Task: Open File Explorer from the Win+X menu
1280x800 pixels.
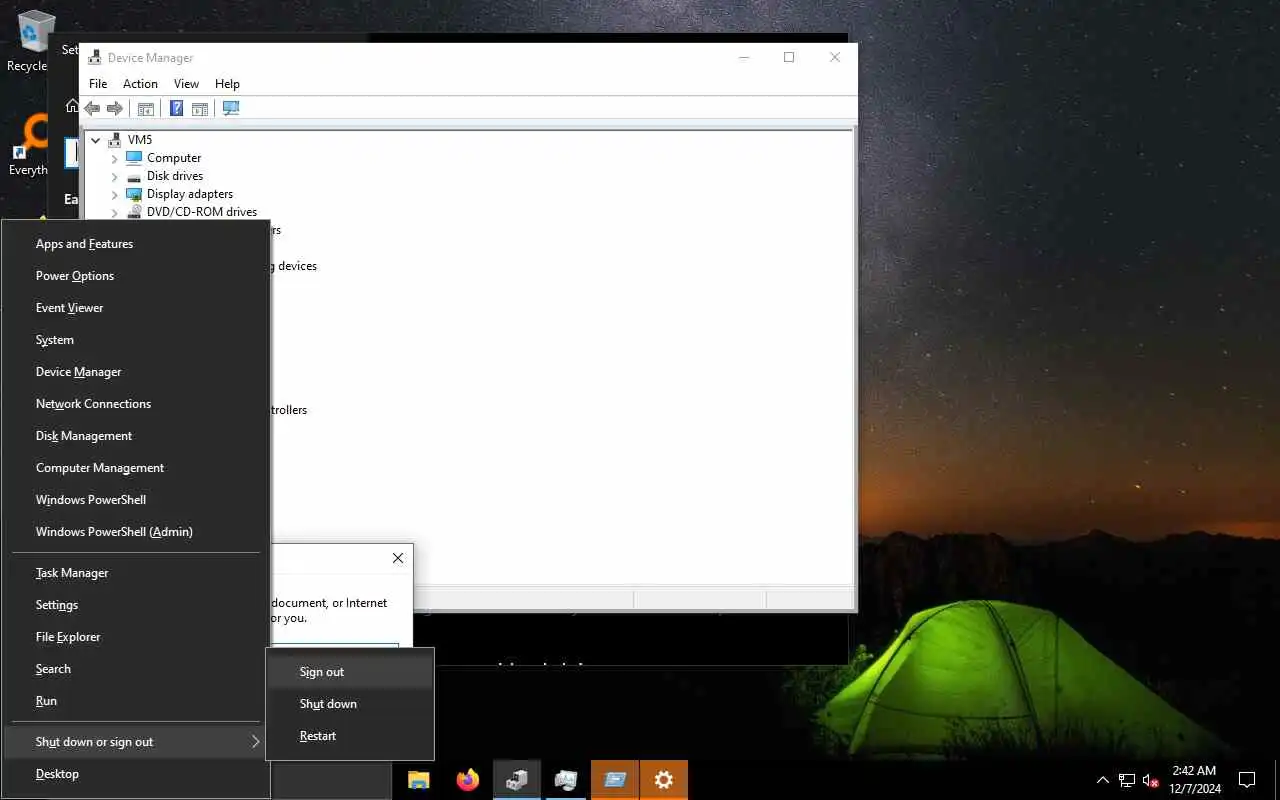Action: click(x=136, y=637)
